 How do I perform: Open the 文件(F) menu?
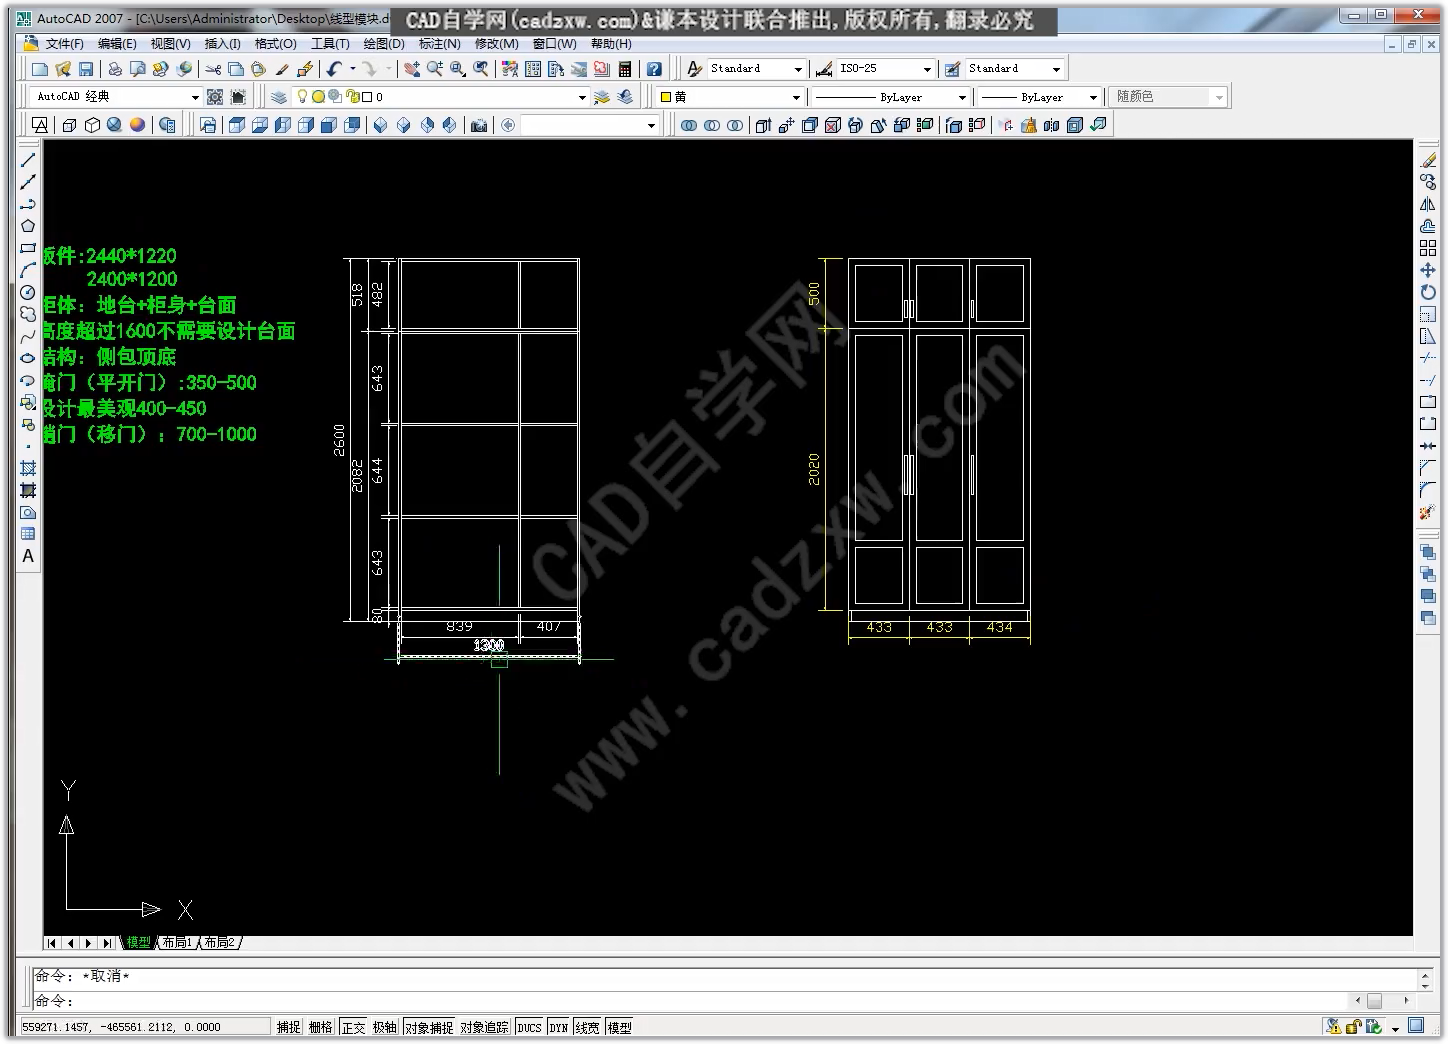click(64, 44)
